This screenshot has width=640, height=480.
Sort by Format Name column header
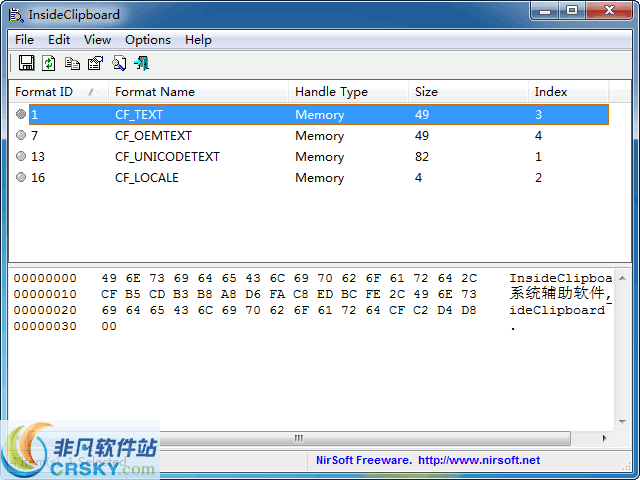click(198, 92)
